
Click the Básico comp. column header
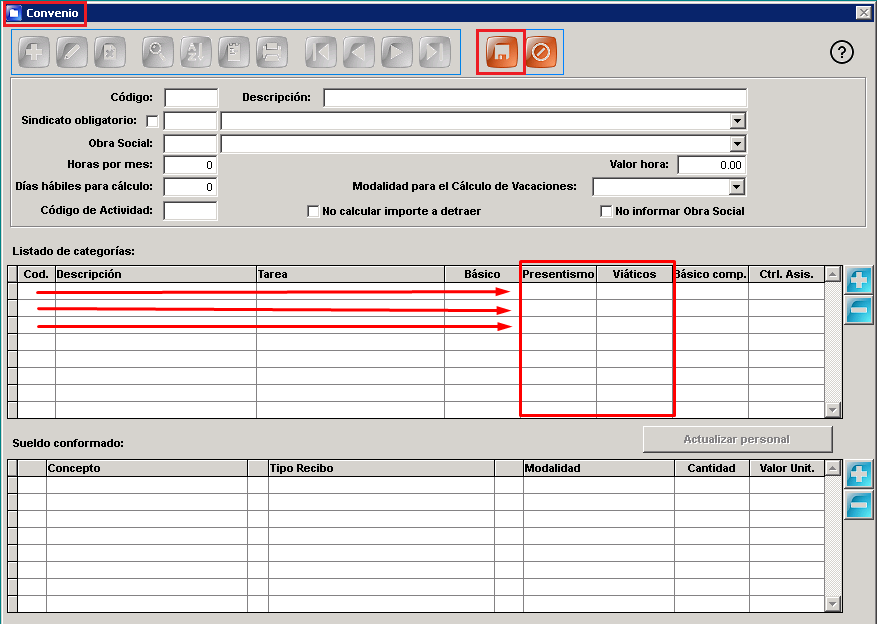[710, 274]
